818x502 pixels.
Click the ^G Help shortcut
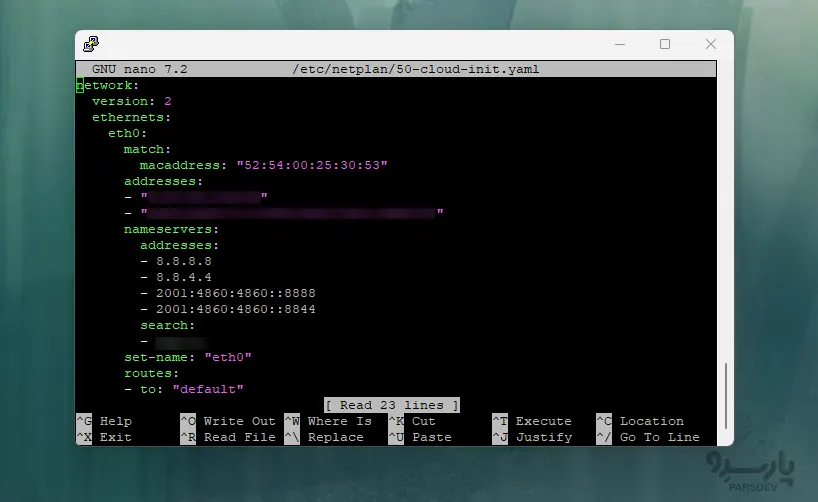point(104,421)
